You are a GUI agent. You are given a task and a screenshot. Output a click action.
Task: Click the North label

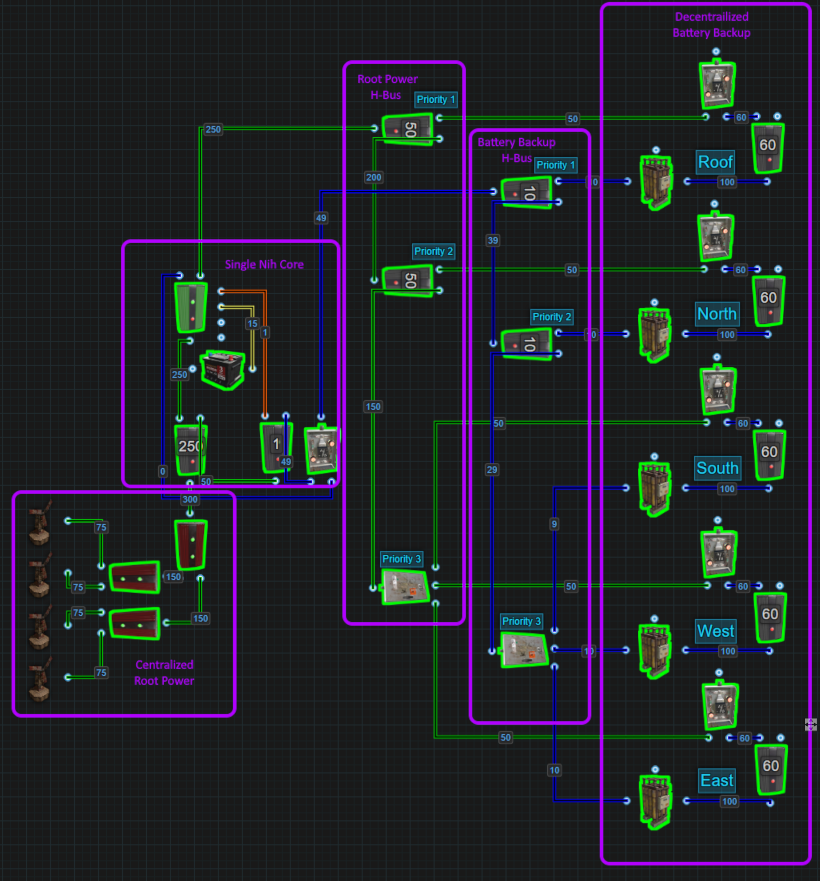tap(717, 314)
